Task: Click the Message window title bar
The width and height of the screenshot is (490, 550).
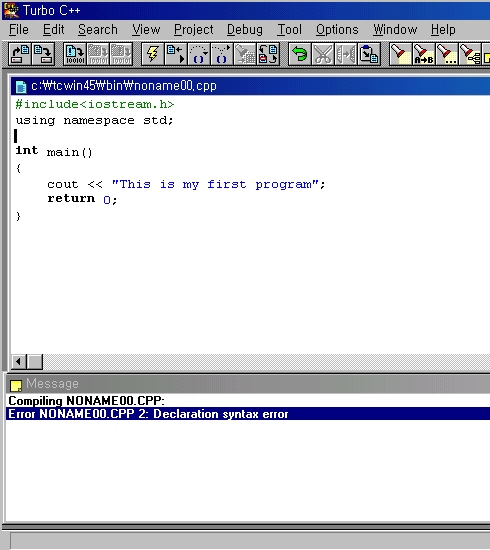Action: click(248, 384)
